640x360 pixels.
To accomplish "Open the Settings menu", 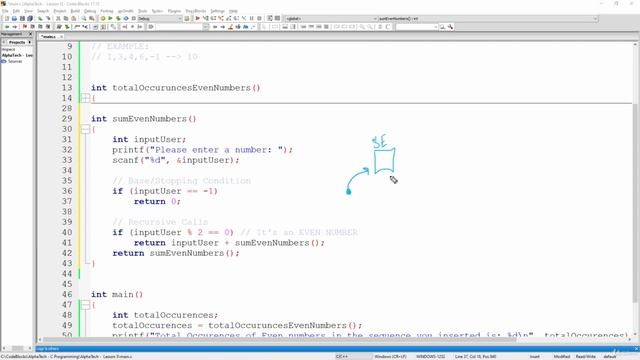I will pyautogui.click(x=218, y=11).
